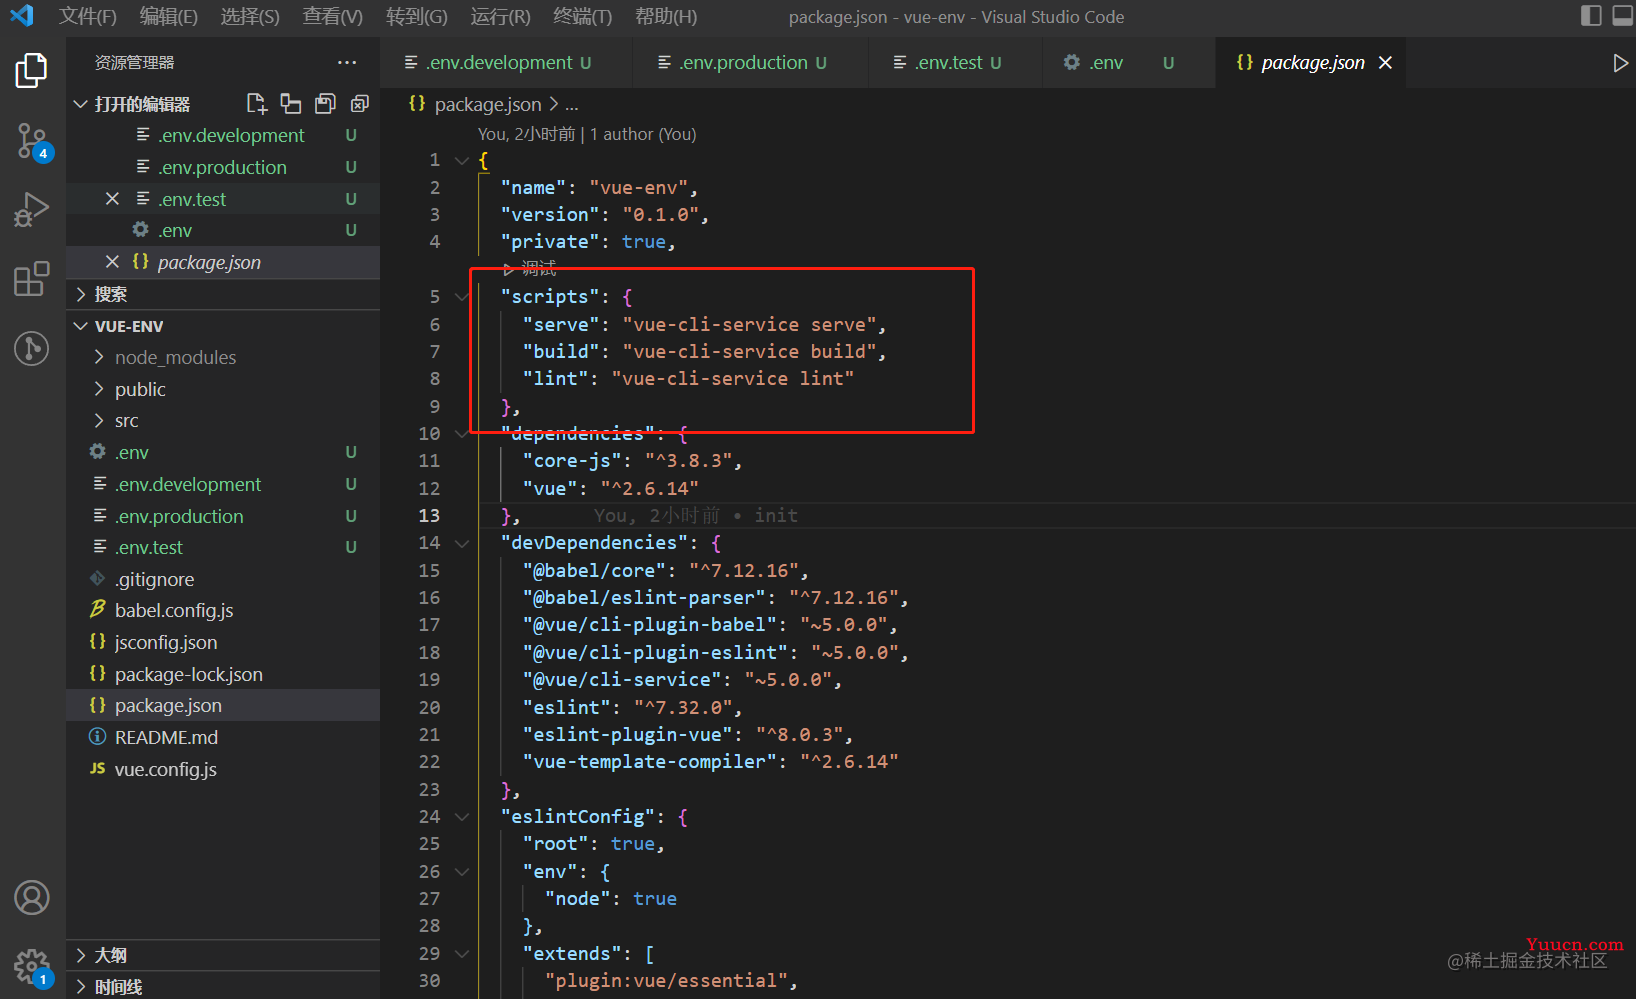Viewport: 1636px width, 999px height.
Task: Open jsconfig.json file
Action: tap(223, 642)
